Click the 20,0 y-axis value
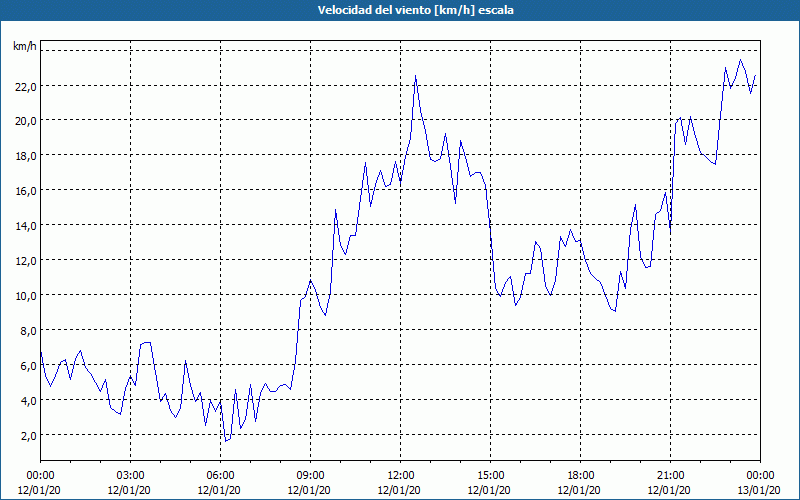The image size is (800, 500). [26, 122]
